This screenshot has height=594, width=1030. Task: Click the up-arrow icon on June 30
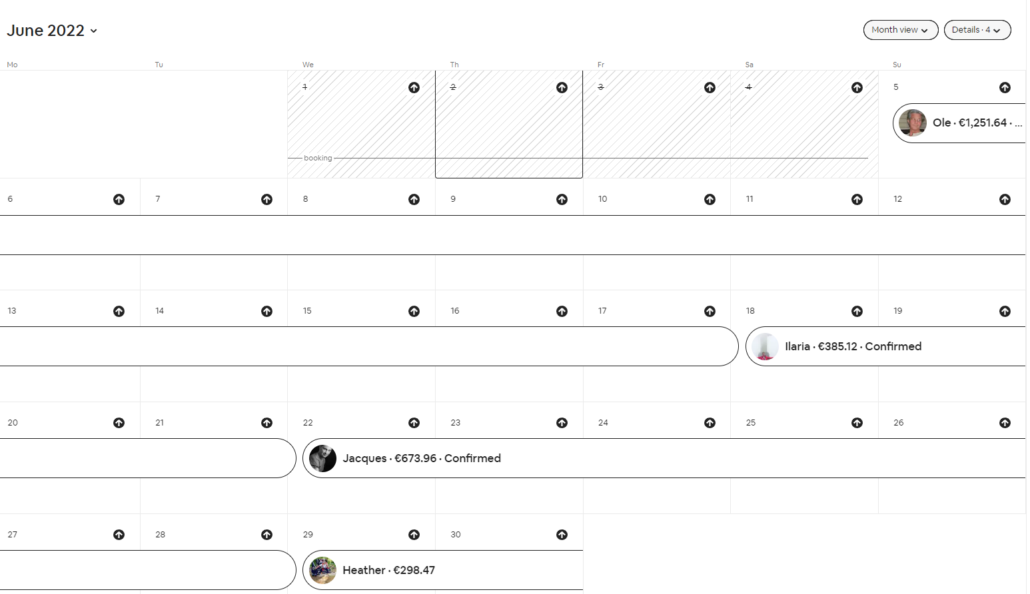[561, 536]
